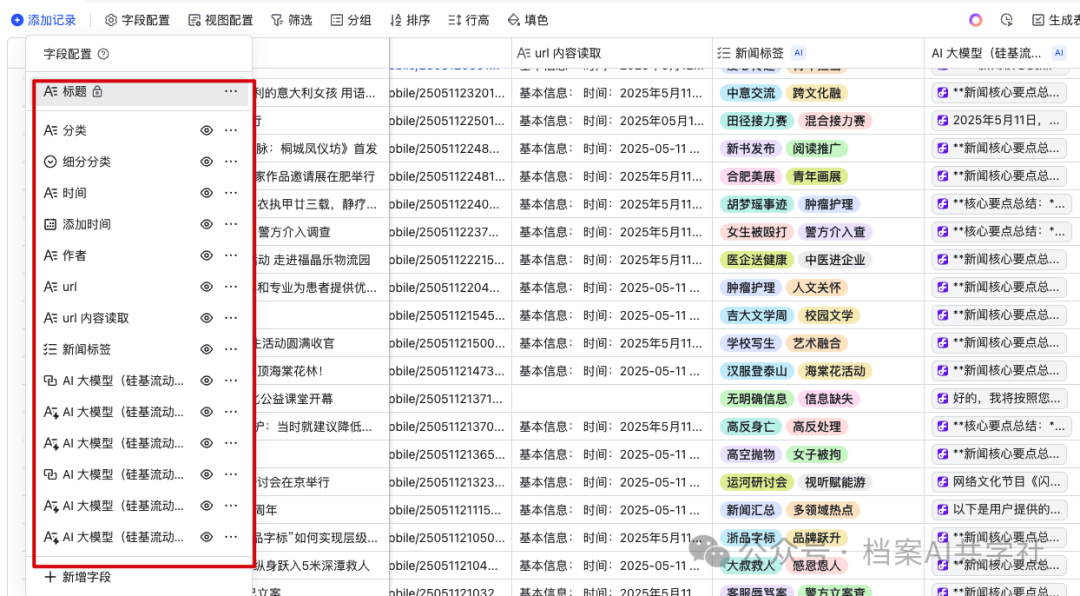1080x596 pixels.
Task: Click 字段配置 in the top toolbar
Action: 137,20
